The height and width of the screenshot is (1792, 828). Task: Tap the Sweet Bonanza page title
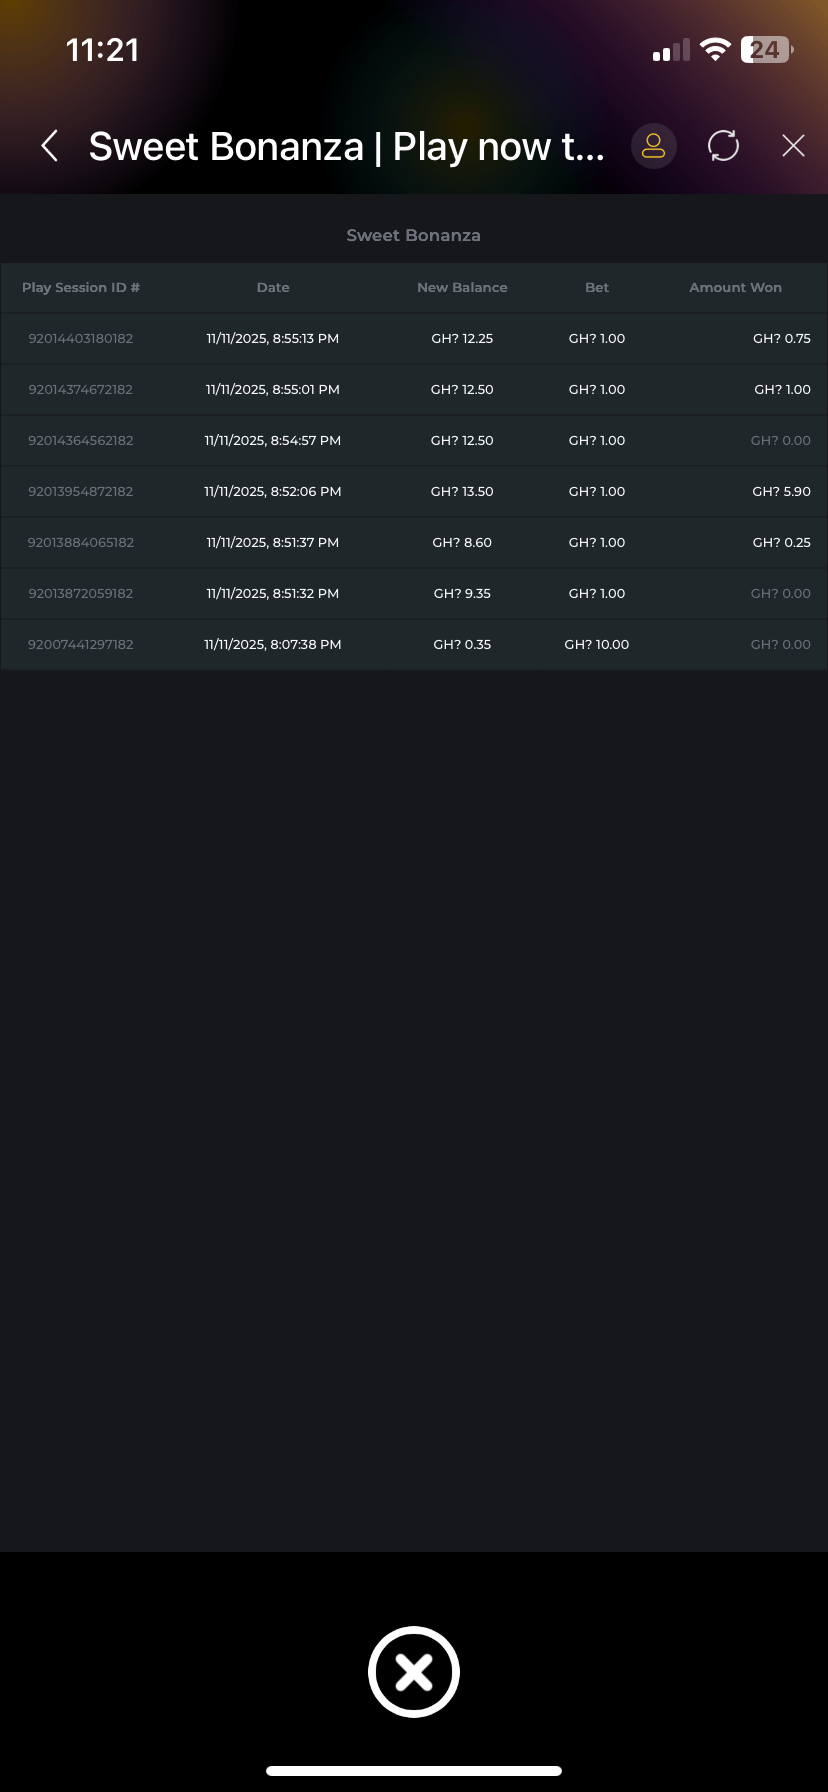pyautogui.click(x=346, y=146)
